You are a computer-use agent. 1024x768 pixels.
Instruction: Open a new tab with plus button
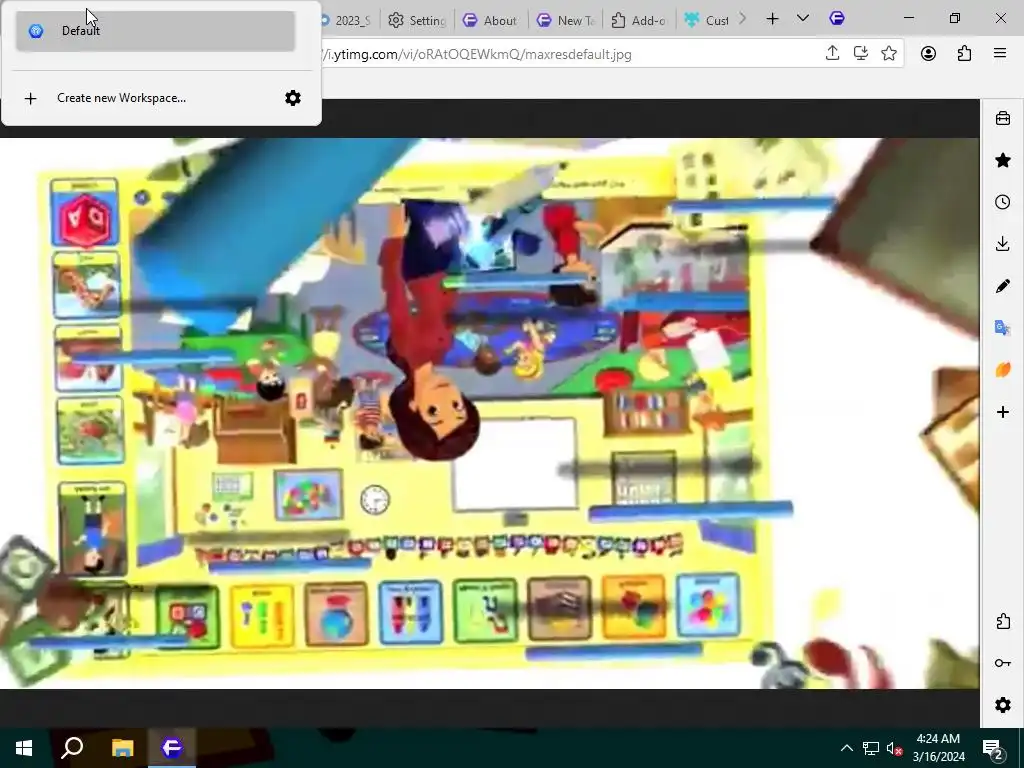point(773,19)
